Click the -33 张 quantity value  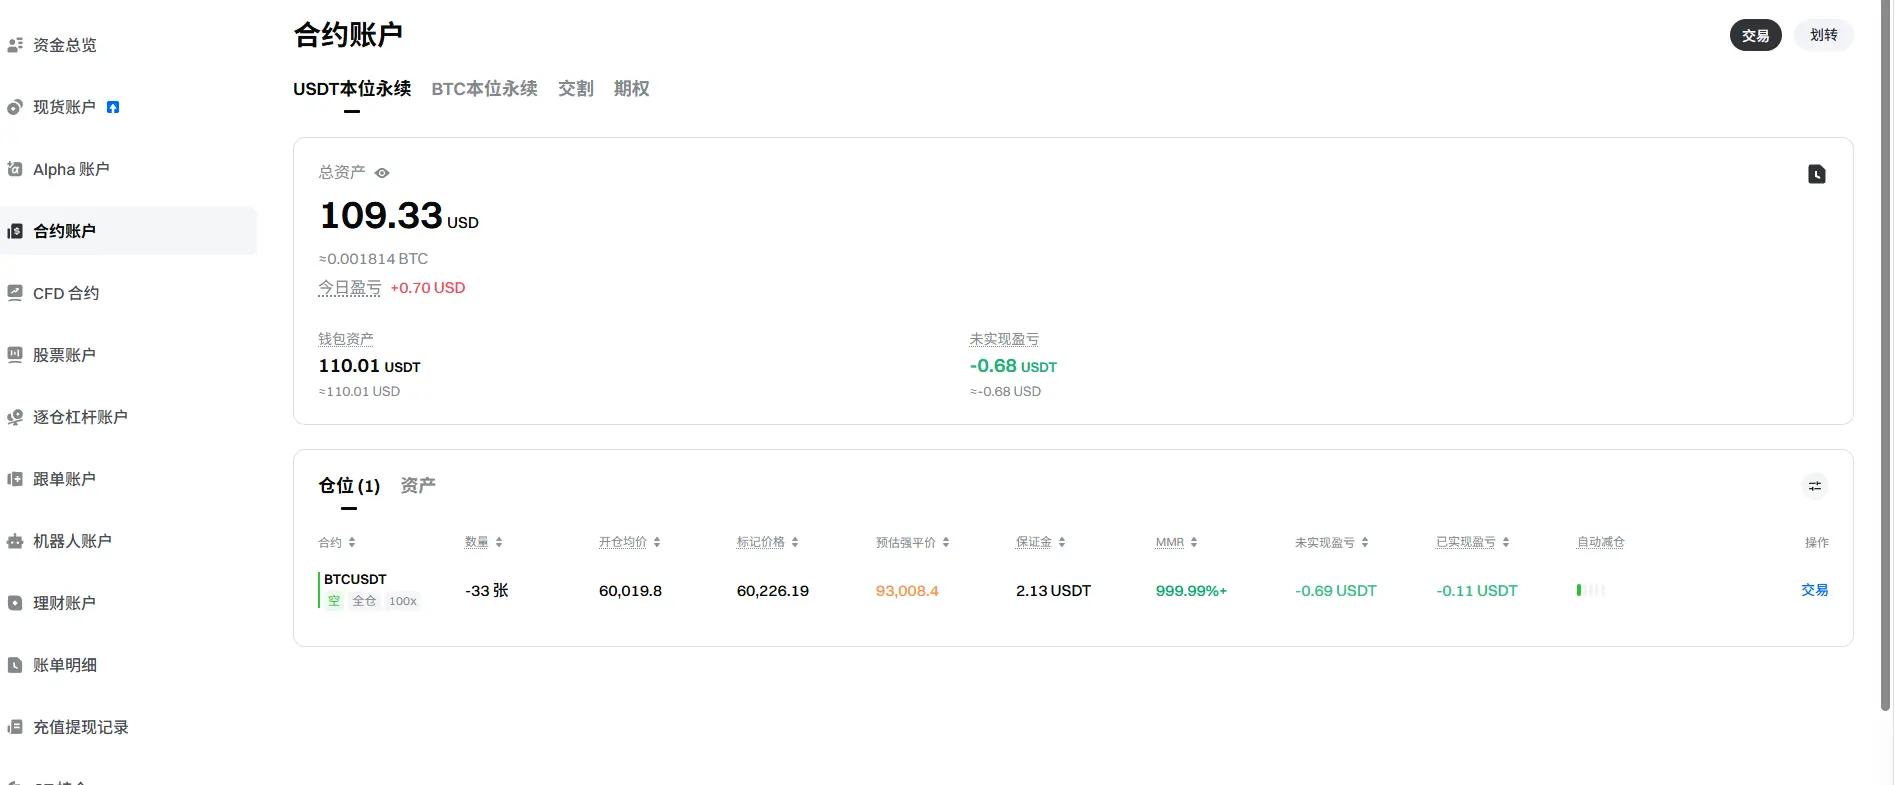point(487,591)
